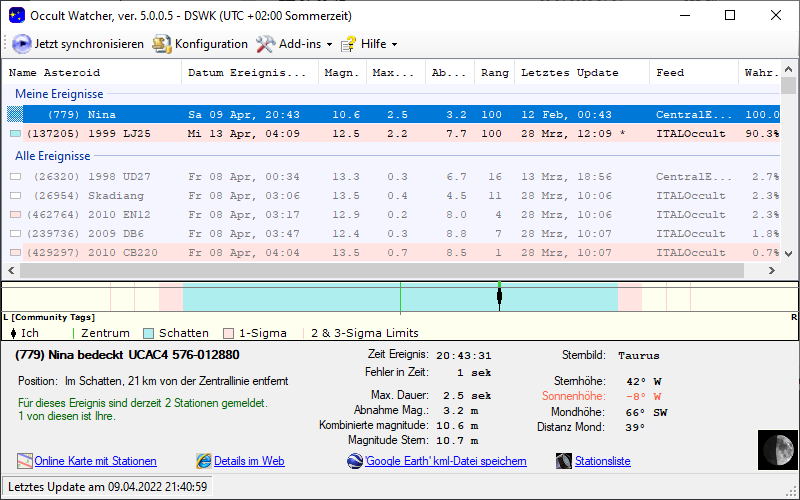This screenshot has width=800, height=500.
Task: Toggle the marker box for (462764) 2010 EN12
Action: pyautogui.click(x=15, y=215)
